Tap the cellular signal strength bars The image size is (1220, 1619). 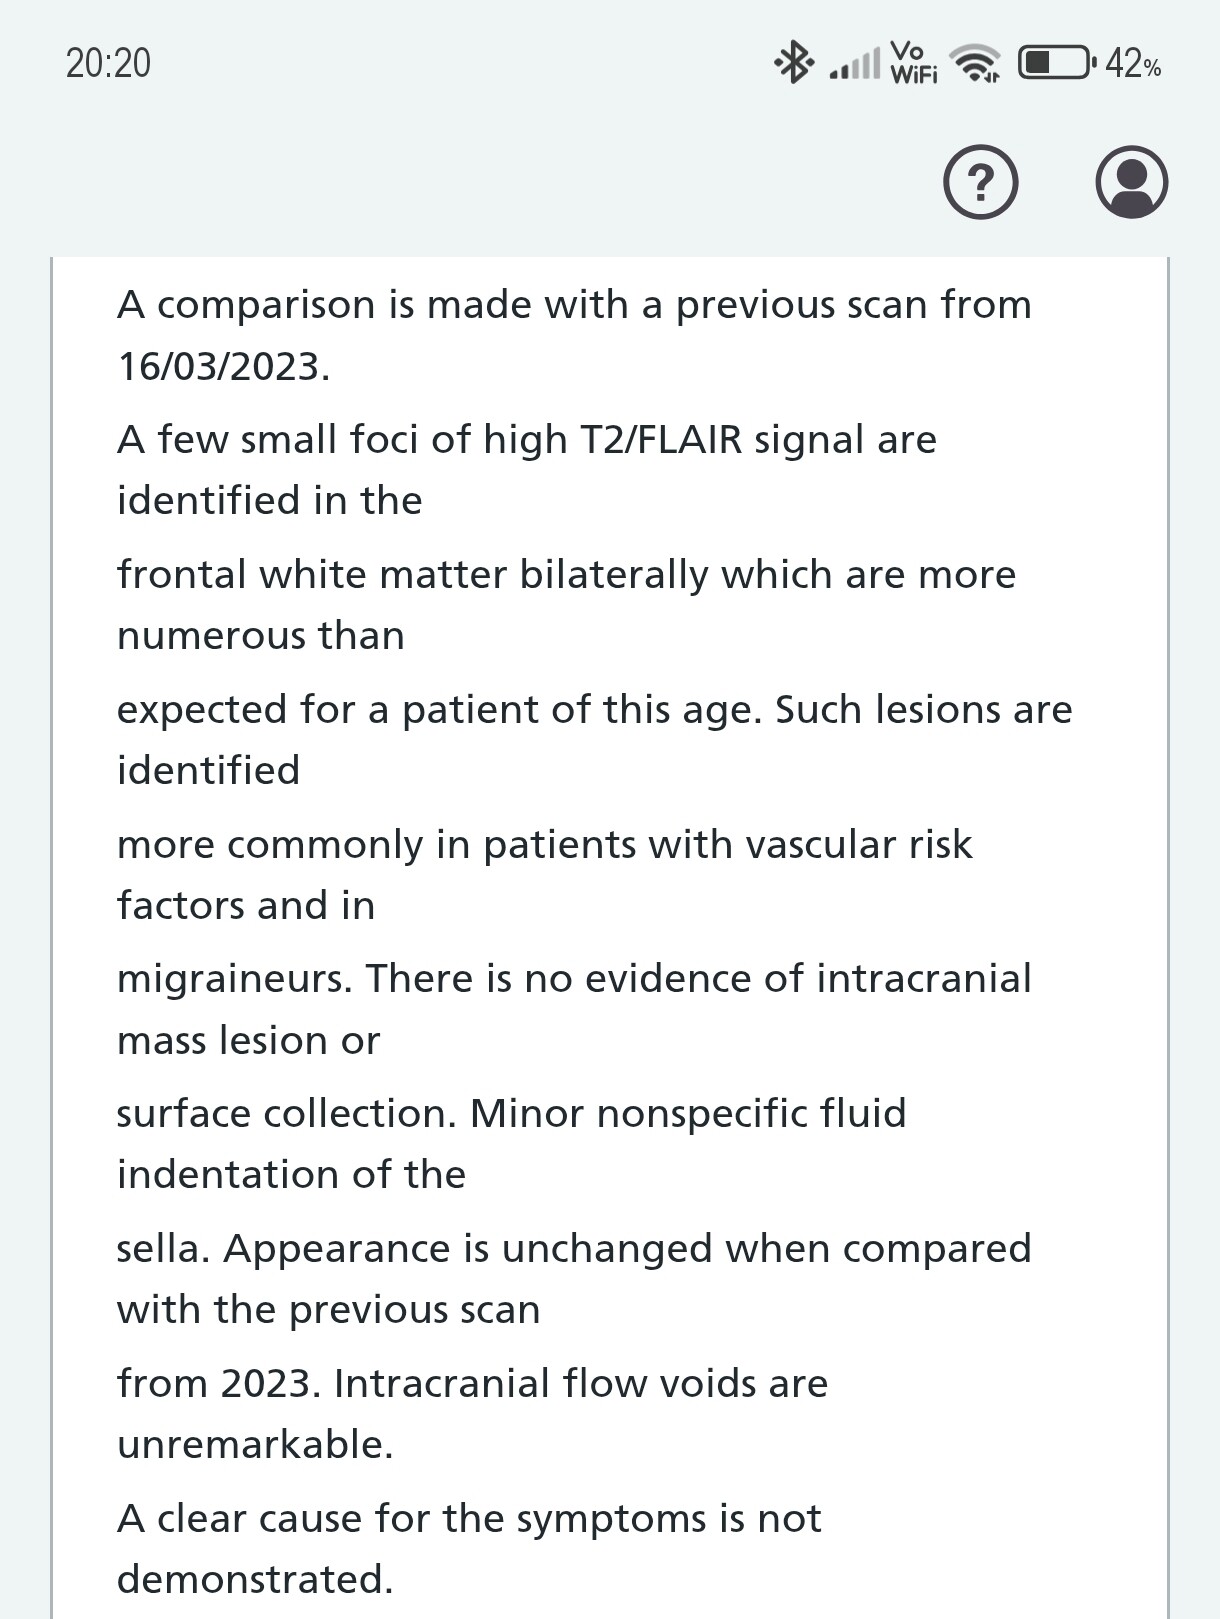856,64
